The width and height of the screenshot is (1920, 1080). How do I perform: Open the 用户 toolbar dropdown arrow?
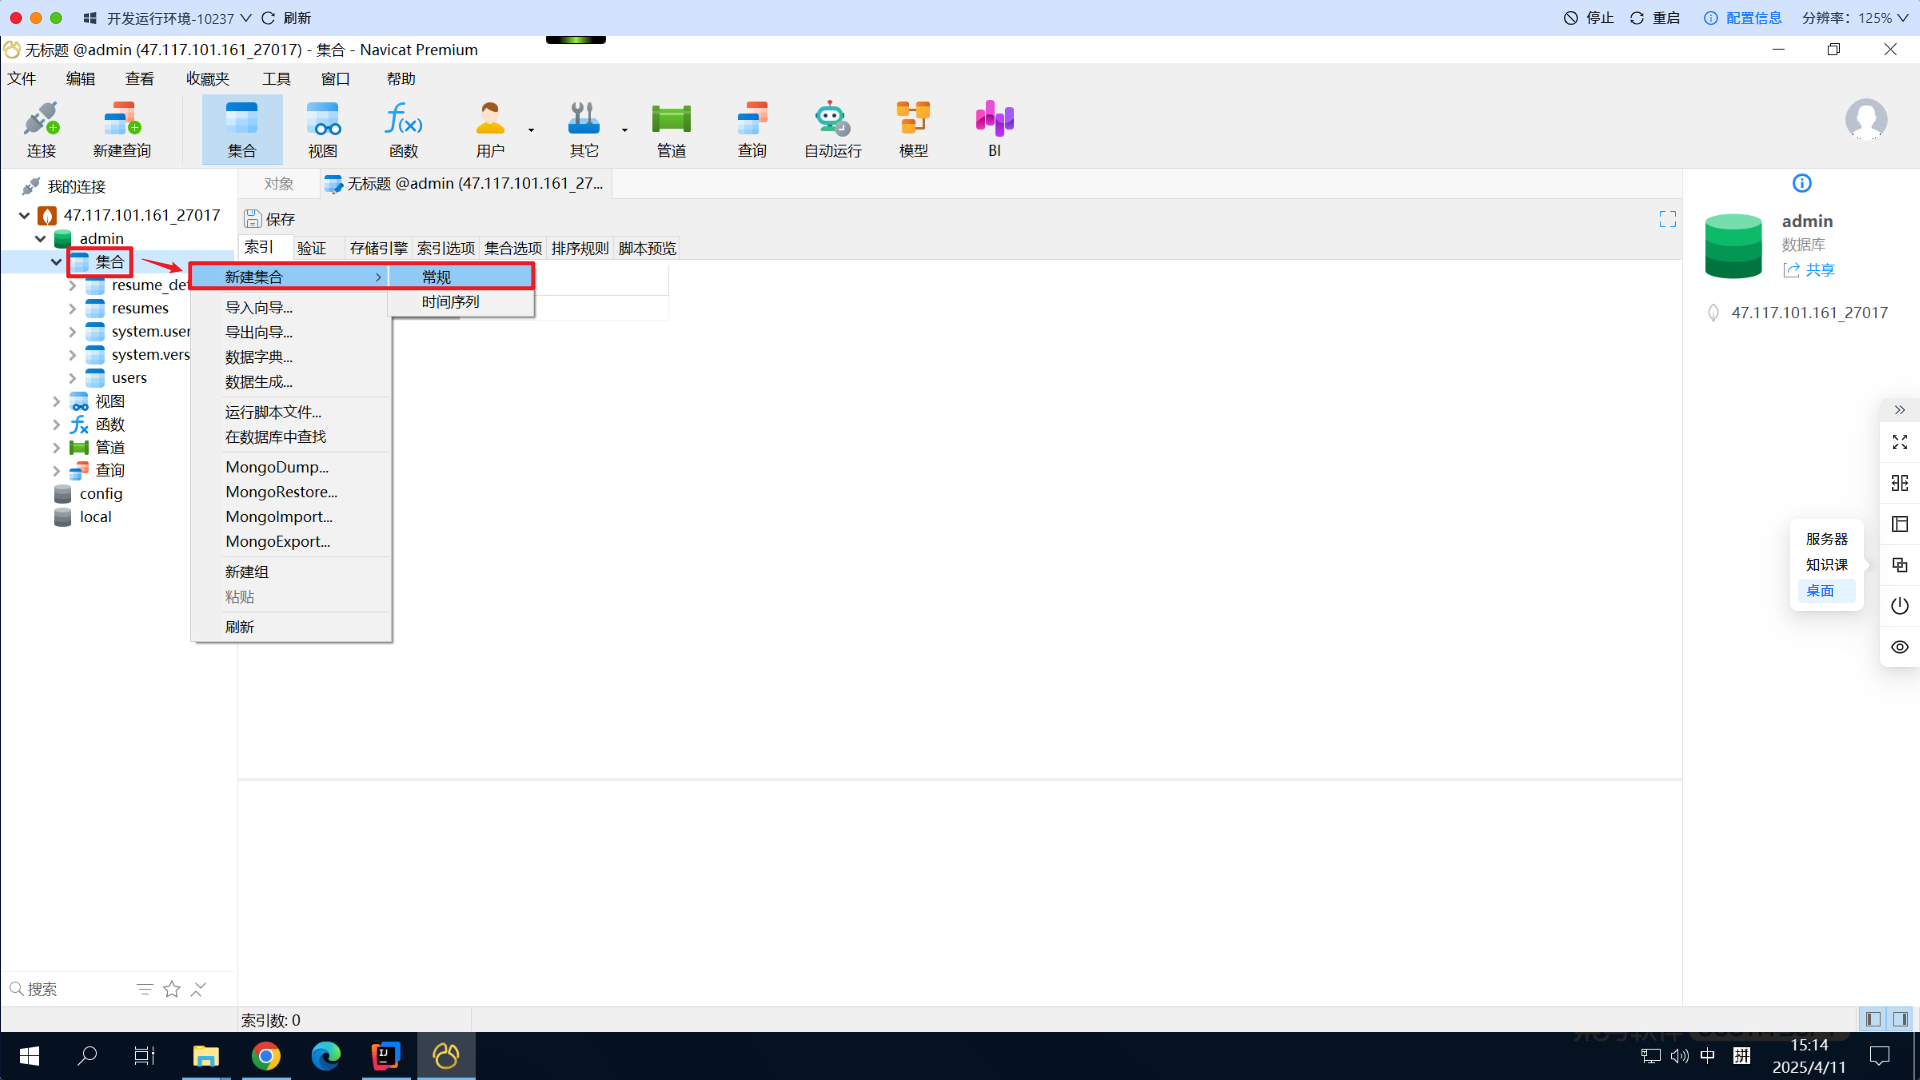point(531,130)
